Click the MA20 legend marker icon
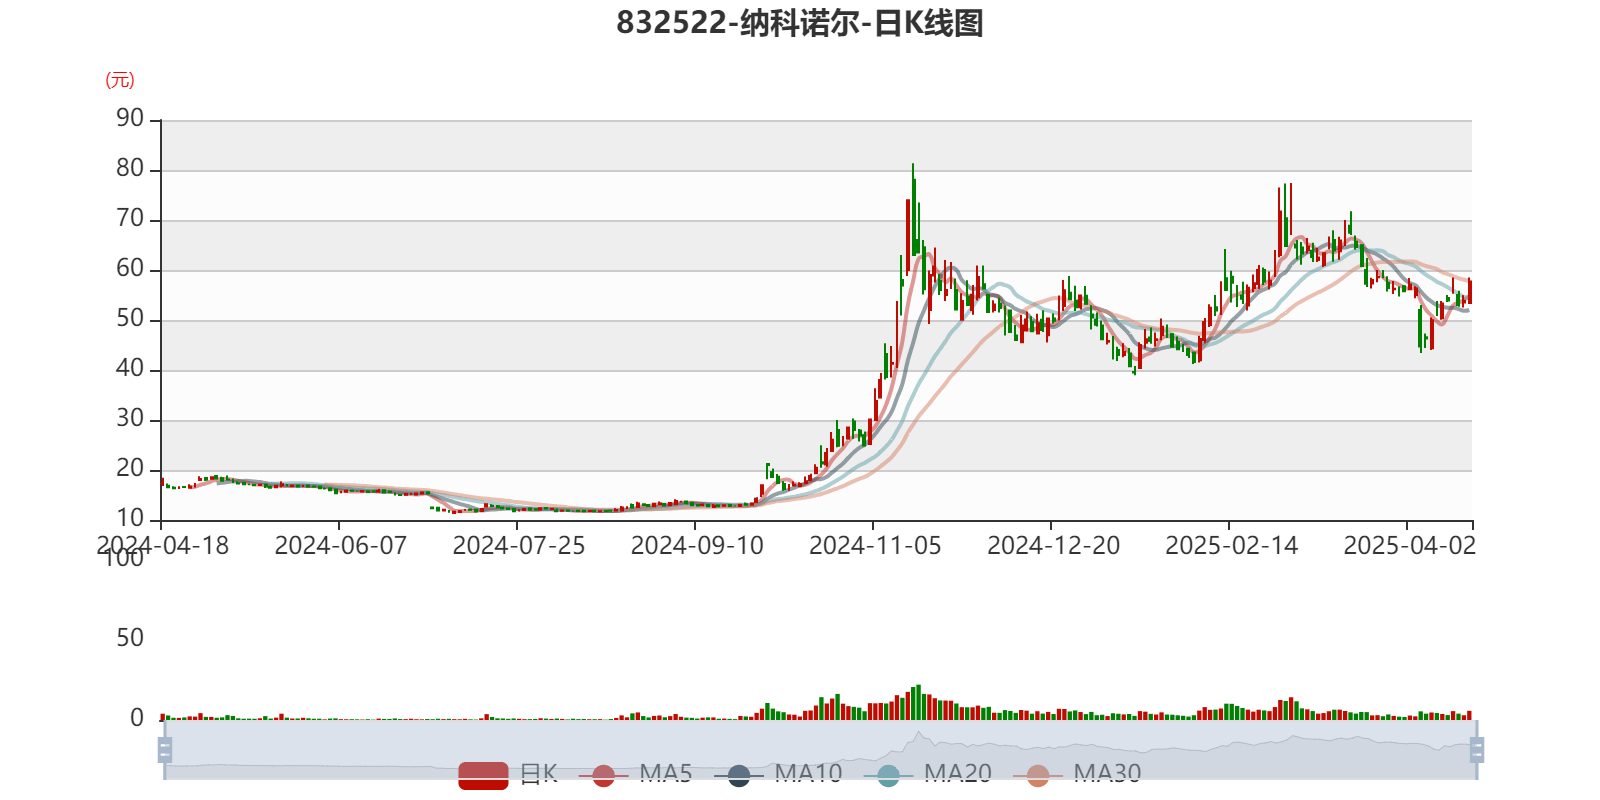The width and height of the screenshot is (1600, 800). 888,774
